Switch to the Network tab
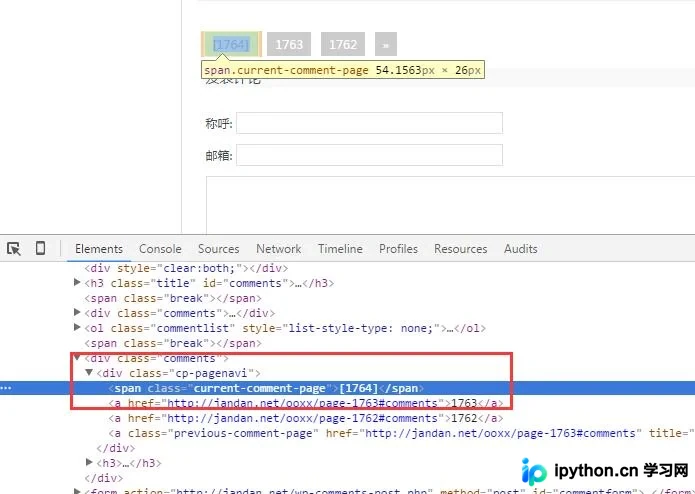695x494 pixels. [278, 249]
